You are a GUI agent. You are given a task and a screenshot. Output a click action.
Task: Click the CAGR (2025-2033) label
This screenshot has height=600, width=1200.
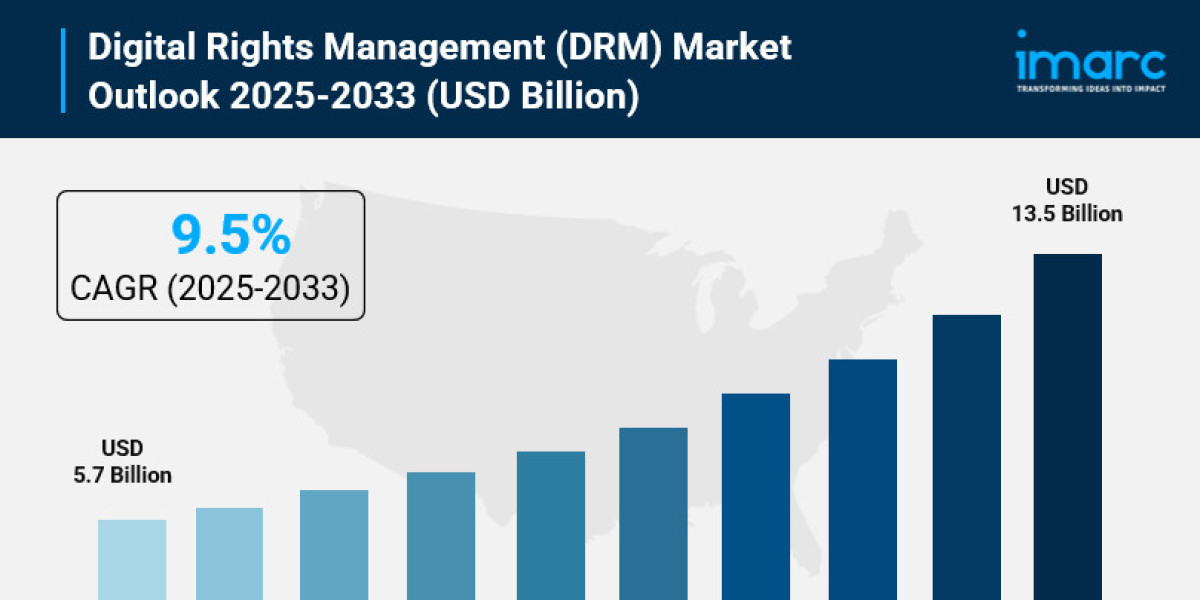pyautogui.click(x=210, y=288)
